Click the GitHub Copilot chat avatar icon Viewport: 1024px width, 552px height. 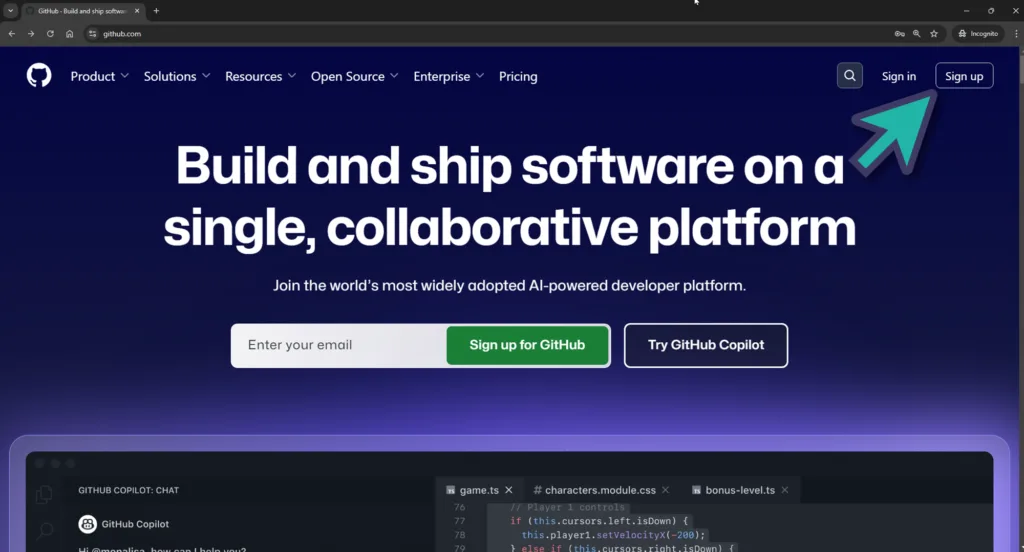point(88,524)
